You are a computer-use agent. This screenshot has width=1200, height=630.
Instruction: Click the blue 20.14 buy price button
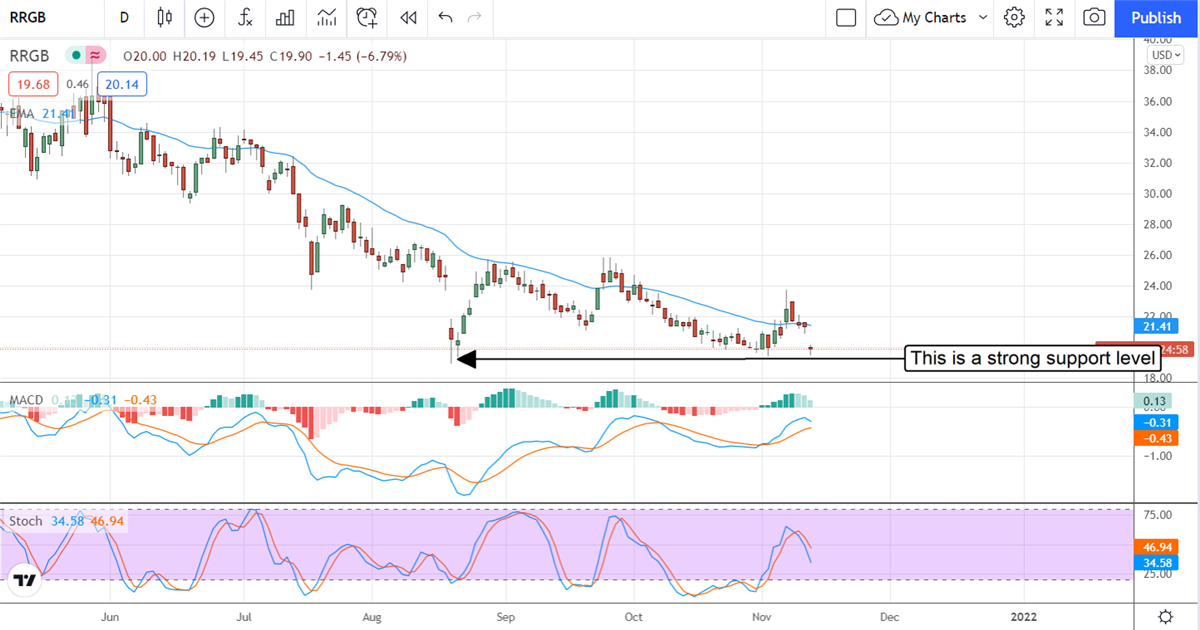click(122, 85)
